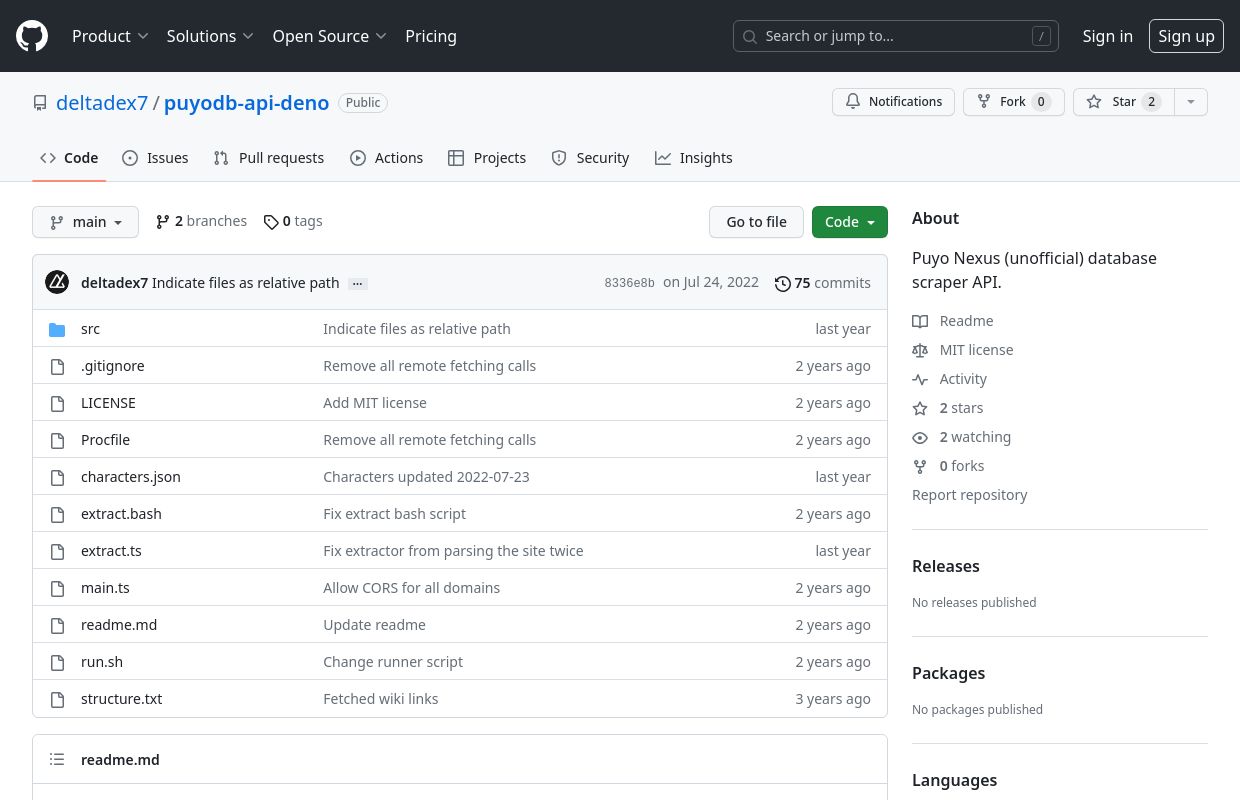Open the characters.json file
This screenshot has width=1240, height=800.
[x=131, y=477]
